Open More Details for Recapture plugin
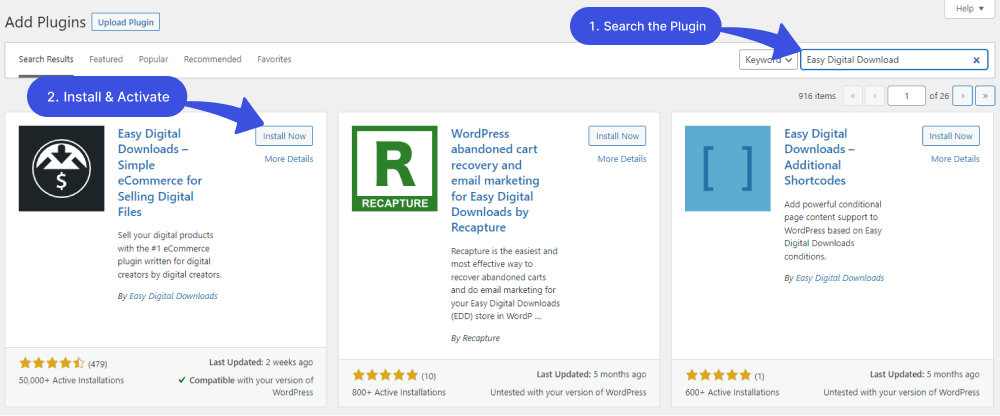This screenshot has width=1000, height=416. (622, 159)
